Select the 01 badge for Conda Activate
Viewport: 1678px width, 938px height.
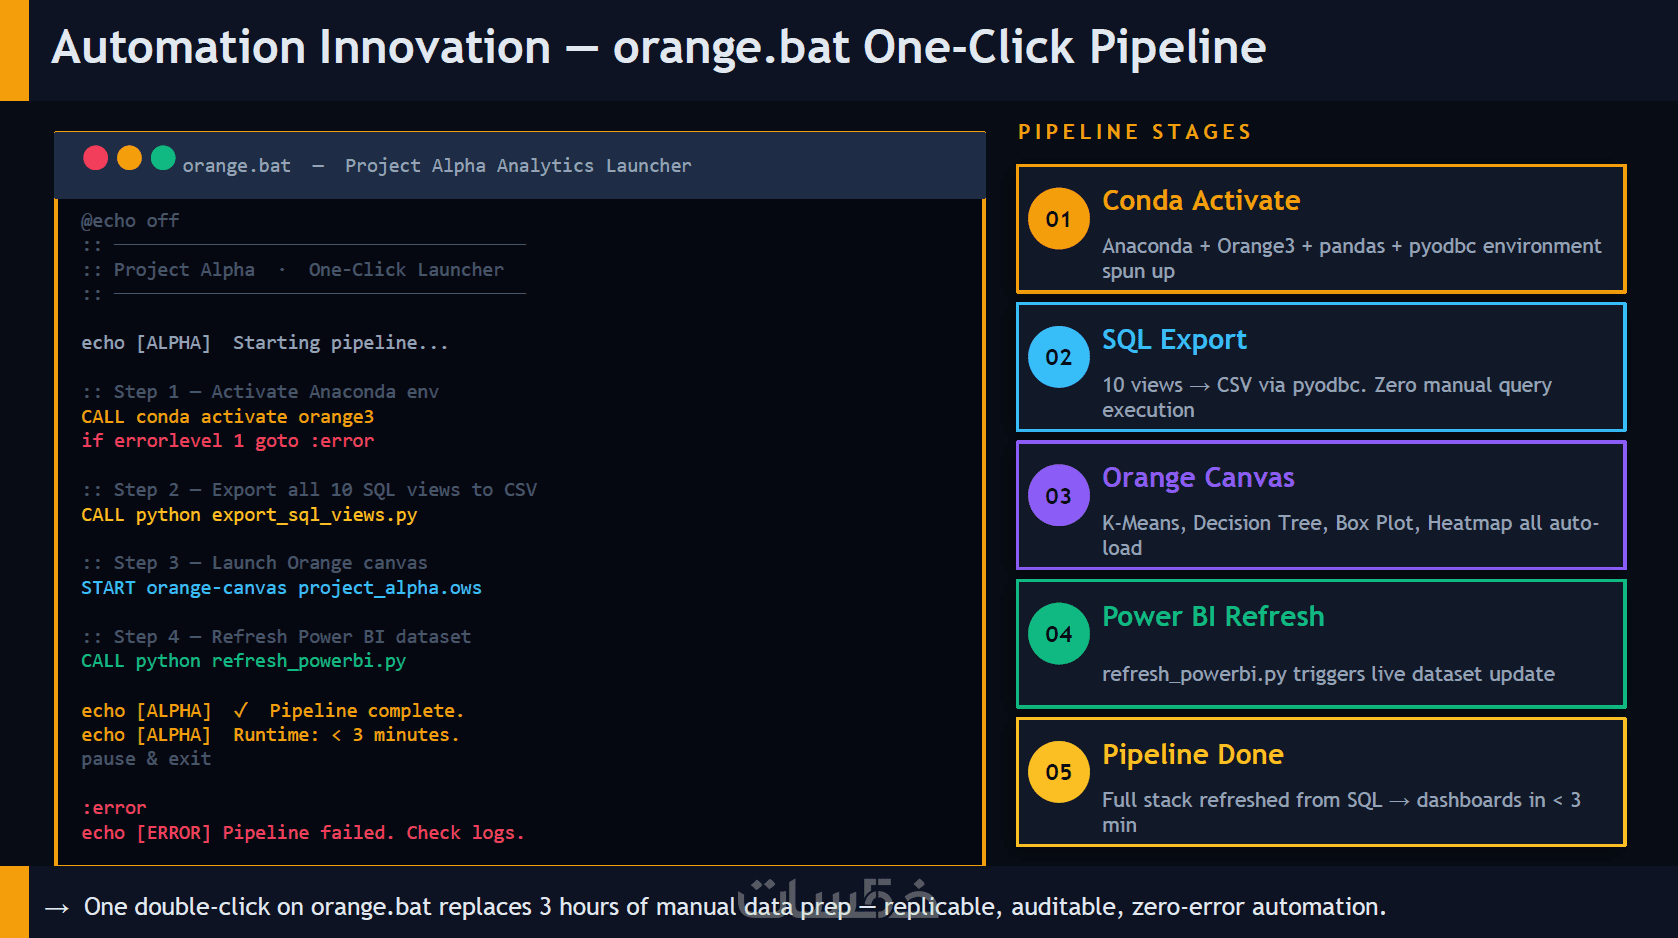pos(1059,219)
